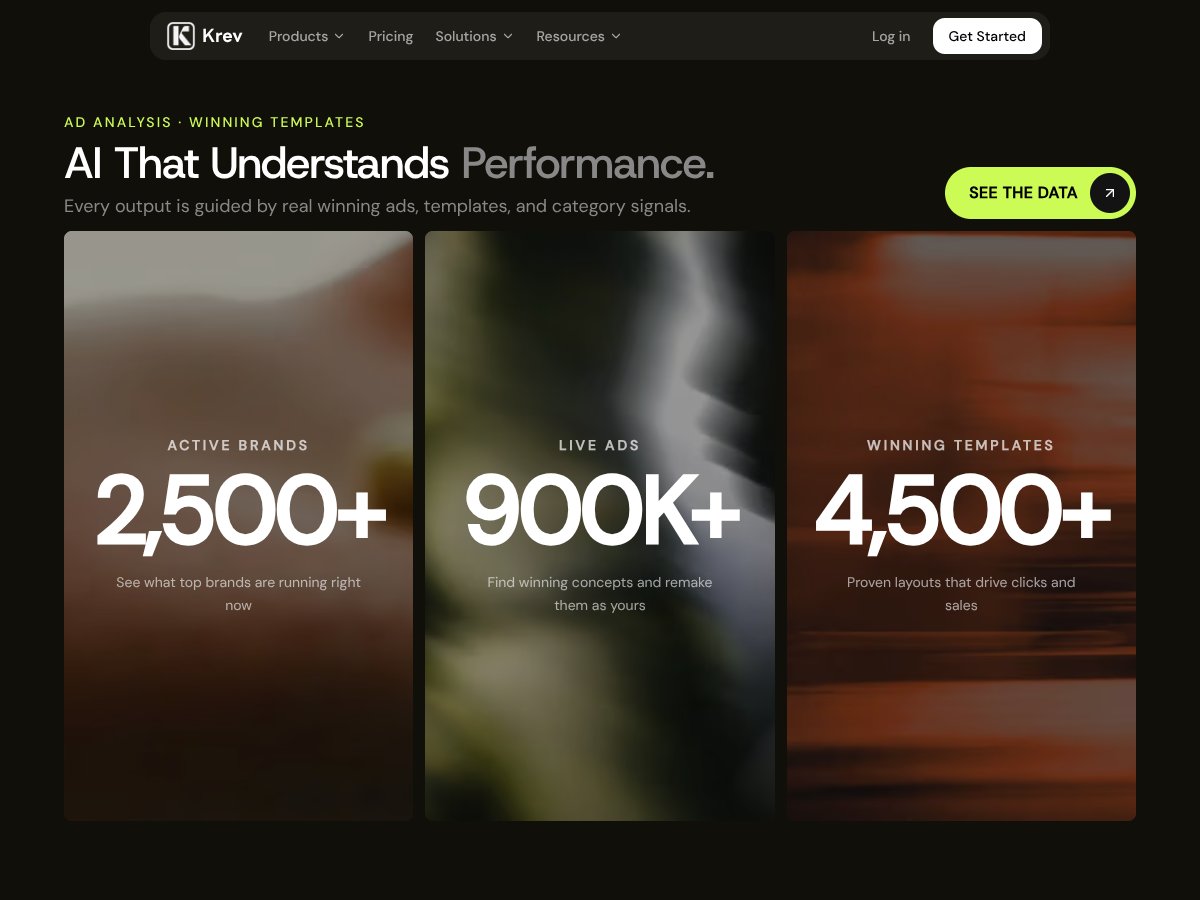Click the 2,500+ statistic number
This screenshot has width=1200, height=900.
point(240,511)
